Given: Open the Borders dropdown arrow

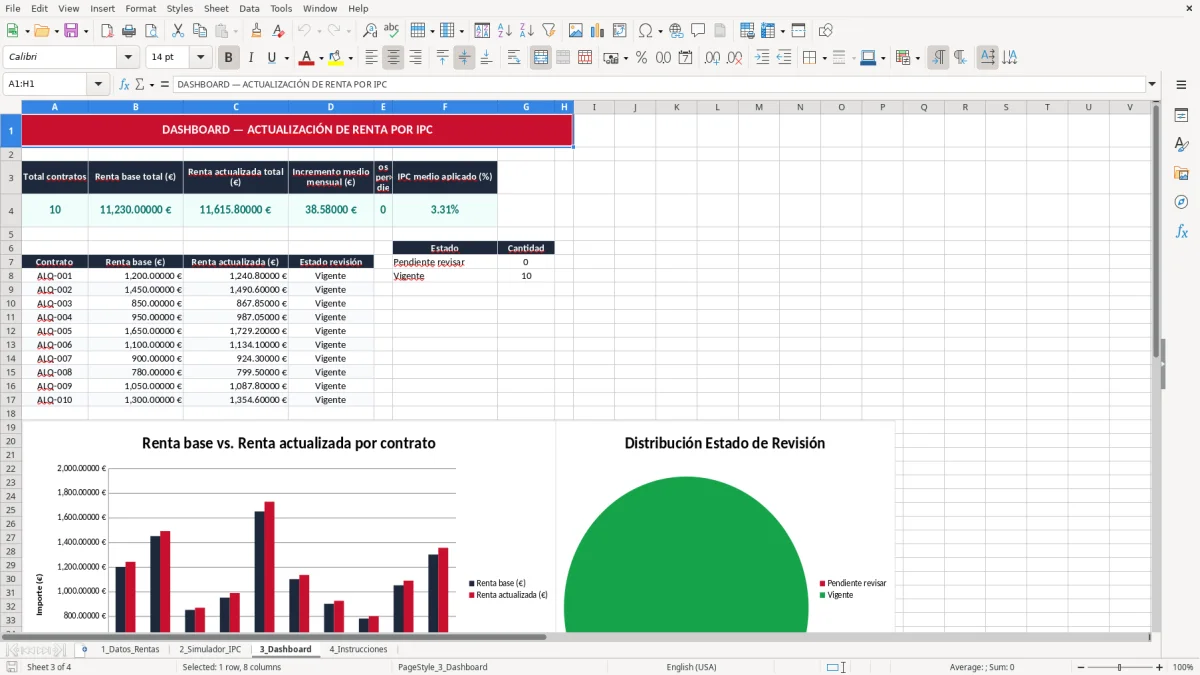Looking at the screenshot, I should 824,58.
